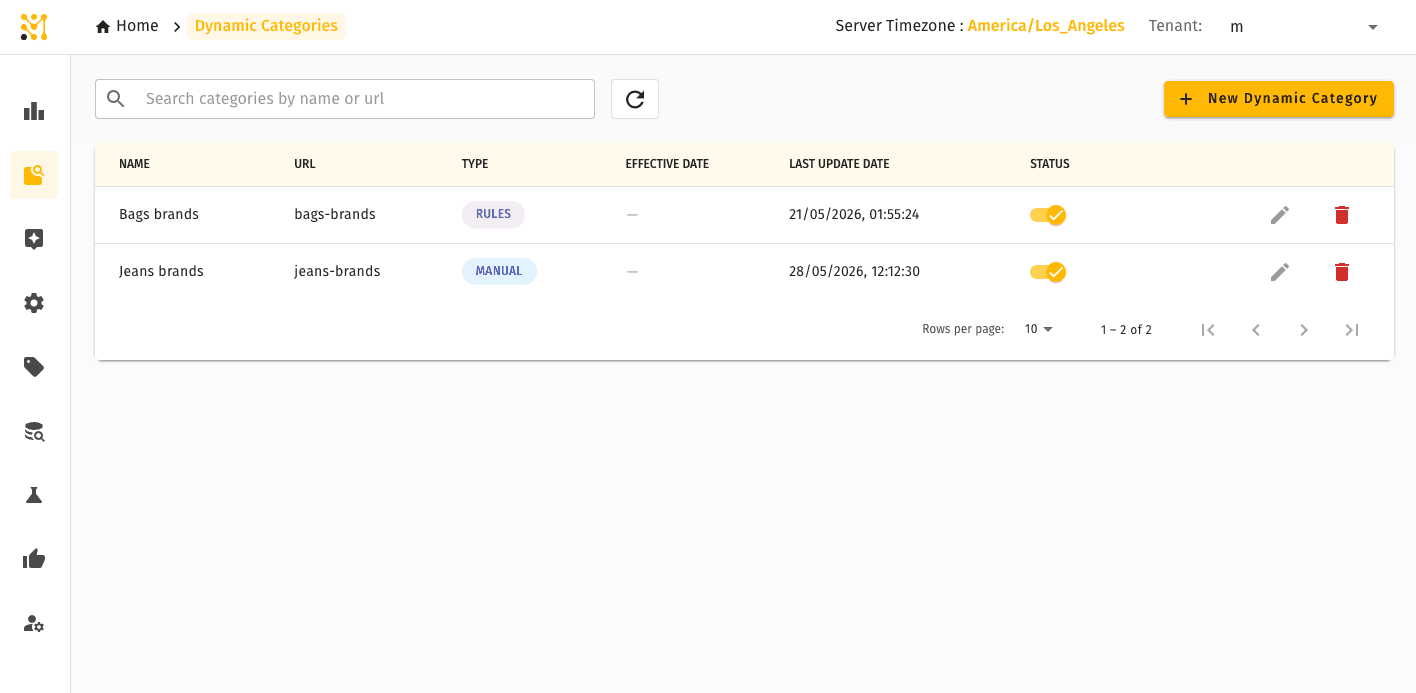Edit the Jeans brands category

click(x=1280, y=272)
